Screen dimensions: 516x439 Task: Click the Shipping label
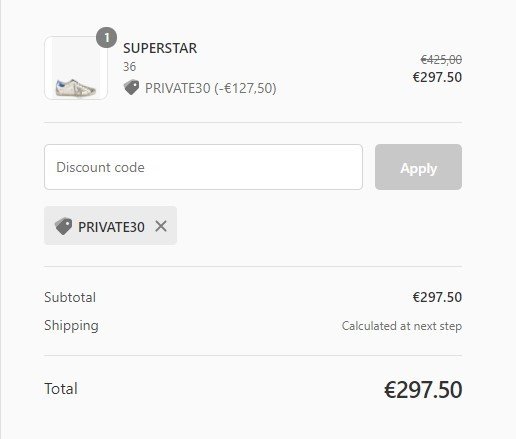[71, 326]
